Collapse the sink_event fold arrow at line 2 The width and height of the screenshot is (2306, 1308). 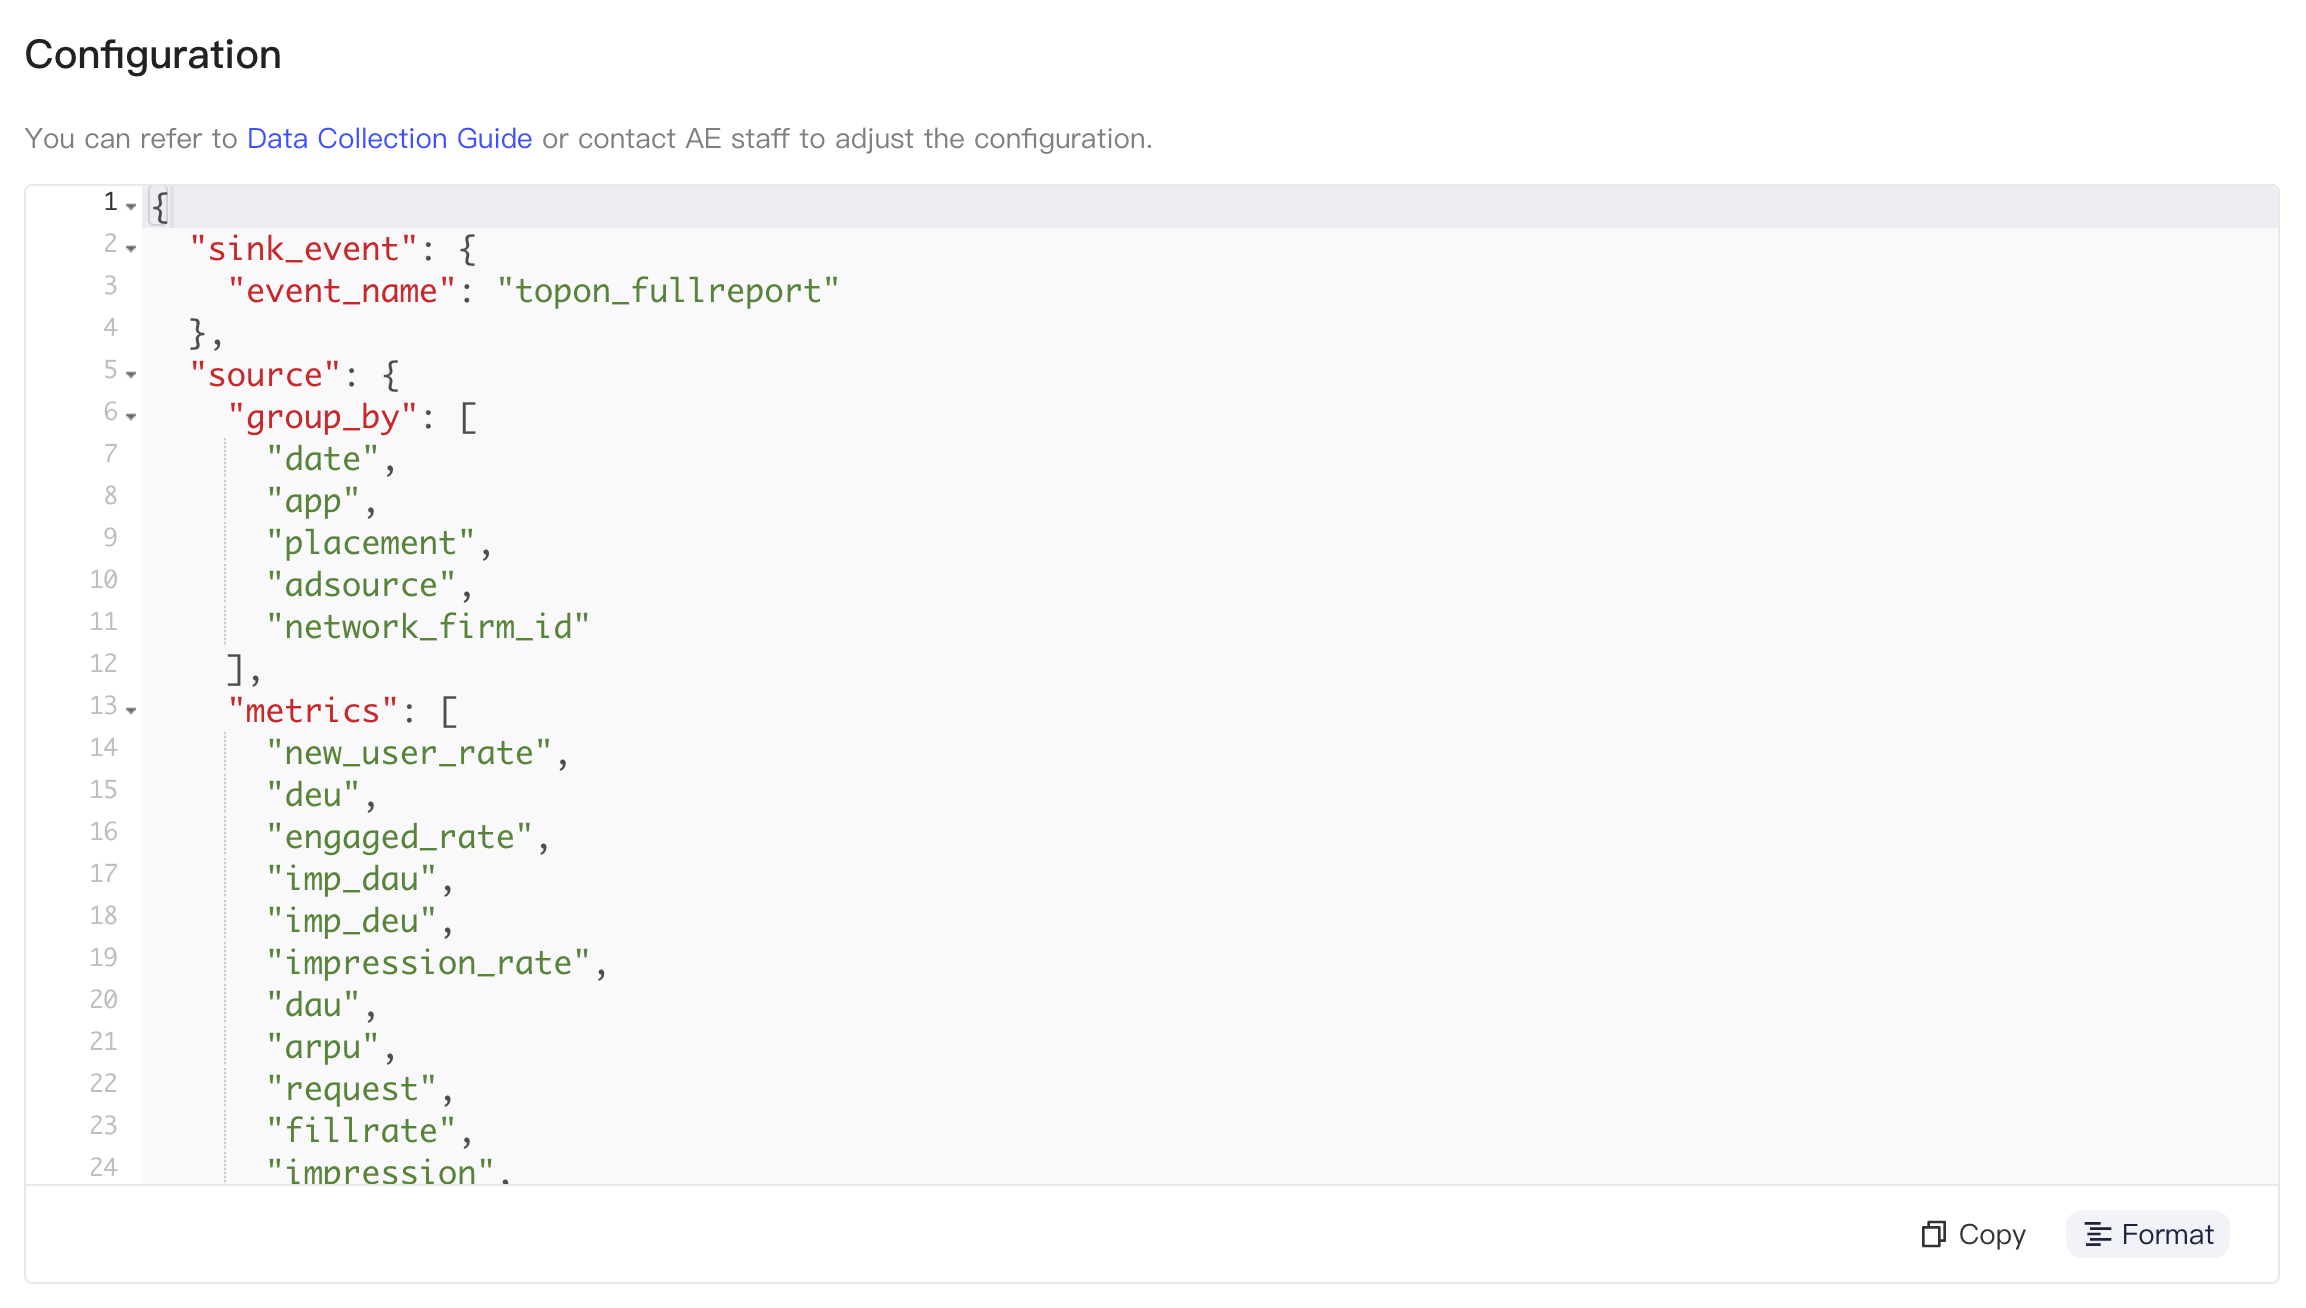[x=131, y=248]
